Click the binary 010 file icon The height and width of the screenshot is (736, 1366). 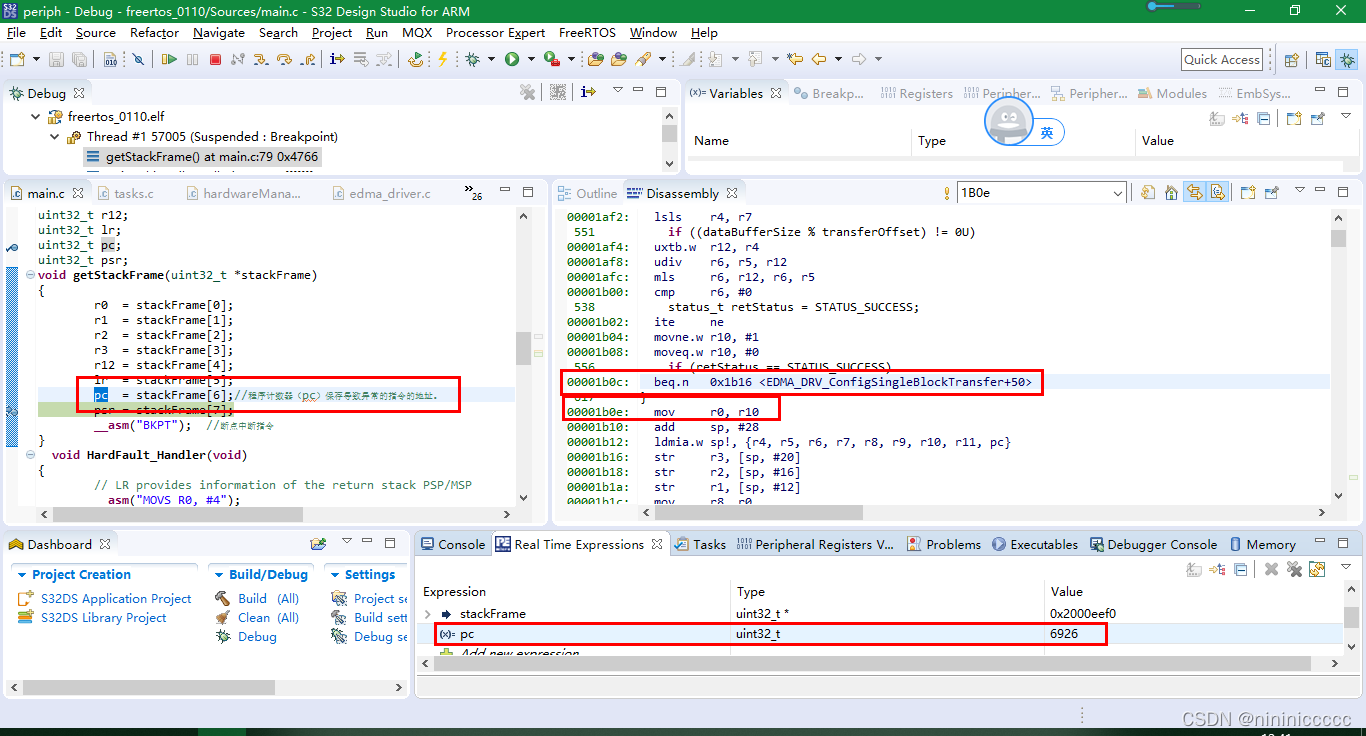tap(110, 60)
